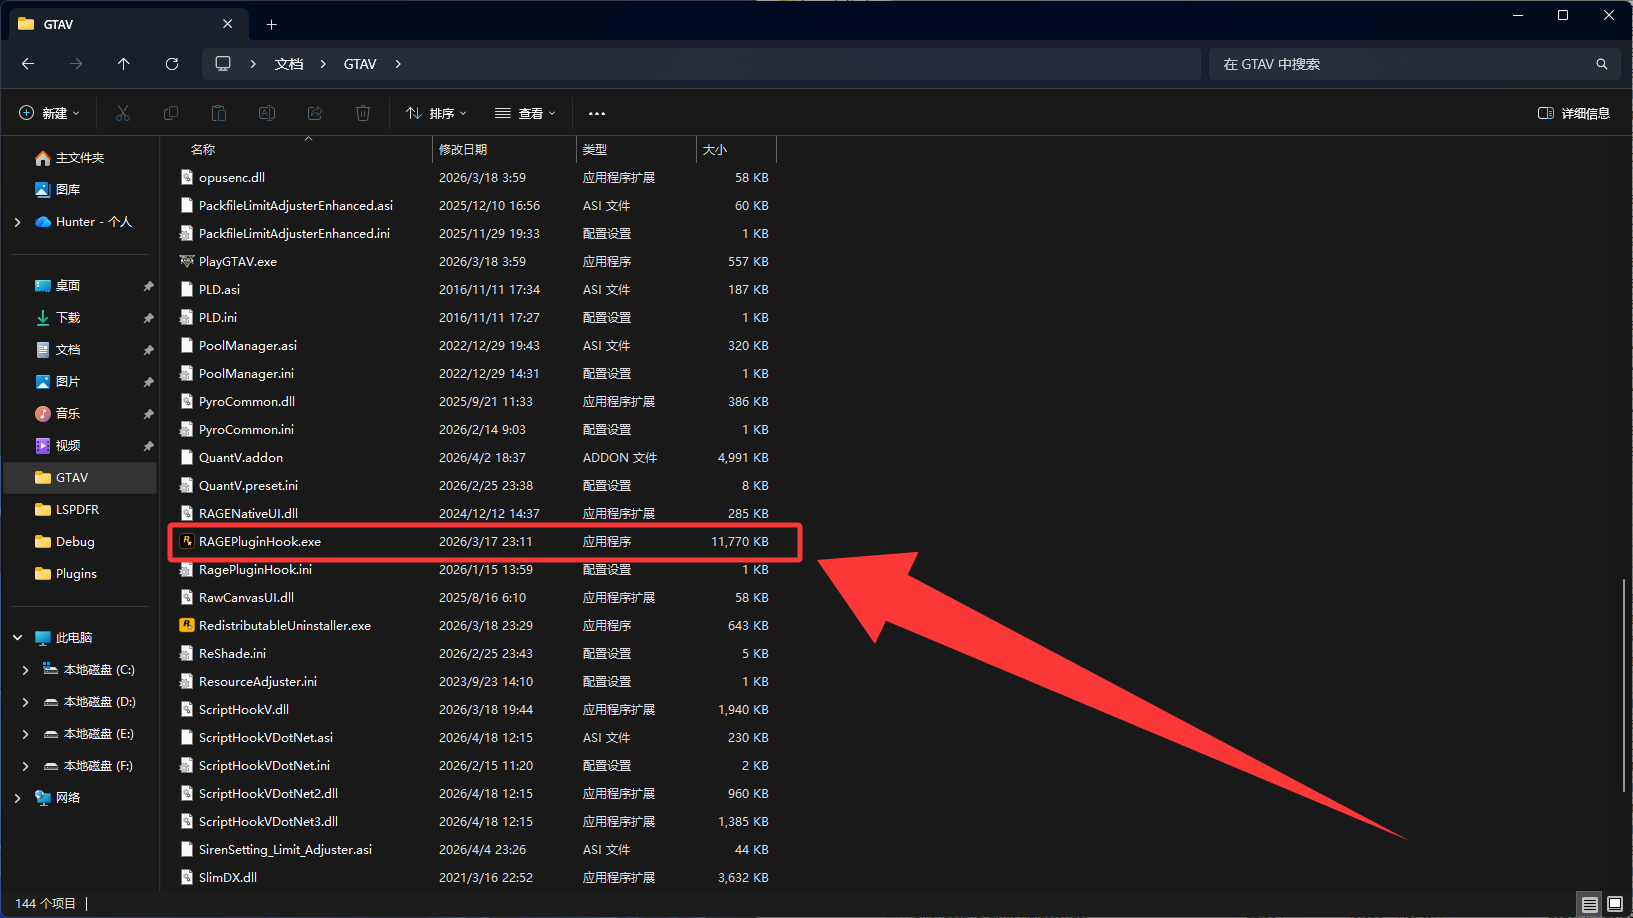Screen dimensions: 1633x918
Task: Open a new File Explorer tab
Action: 271,24
